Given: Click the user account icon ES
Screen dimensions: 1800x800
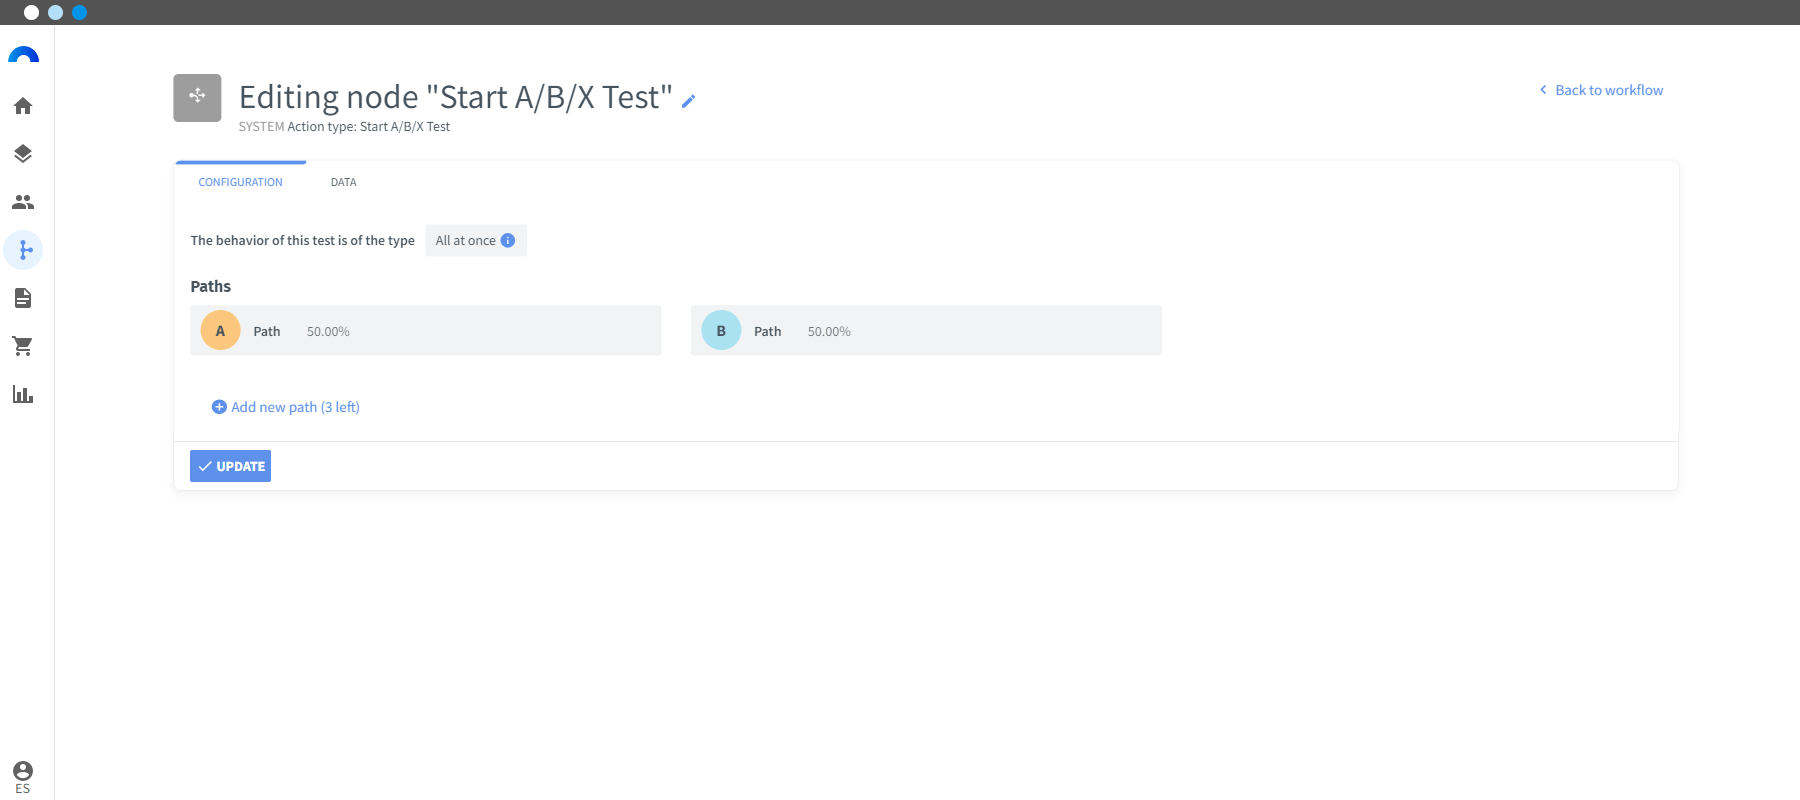Looking at the screenshot, I should click(23, 776).
